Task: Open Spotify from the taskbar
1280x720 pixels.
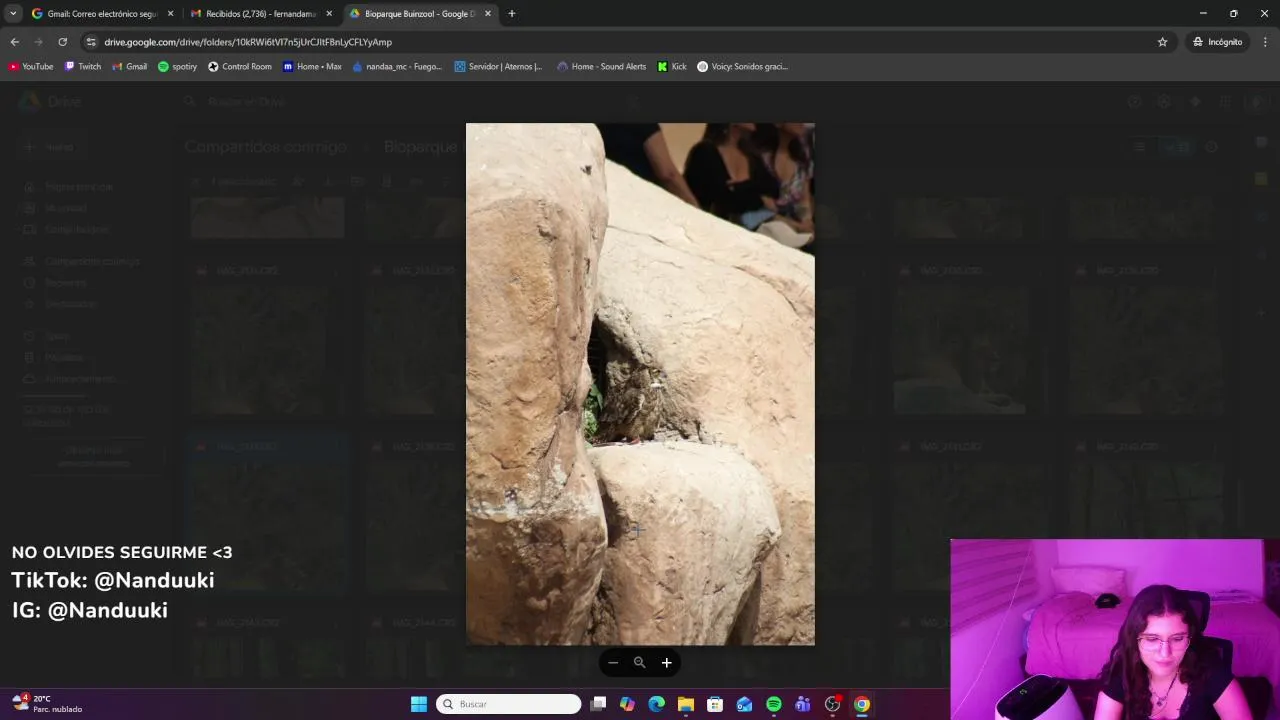Action: pos(774,704)
